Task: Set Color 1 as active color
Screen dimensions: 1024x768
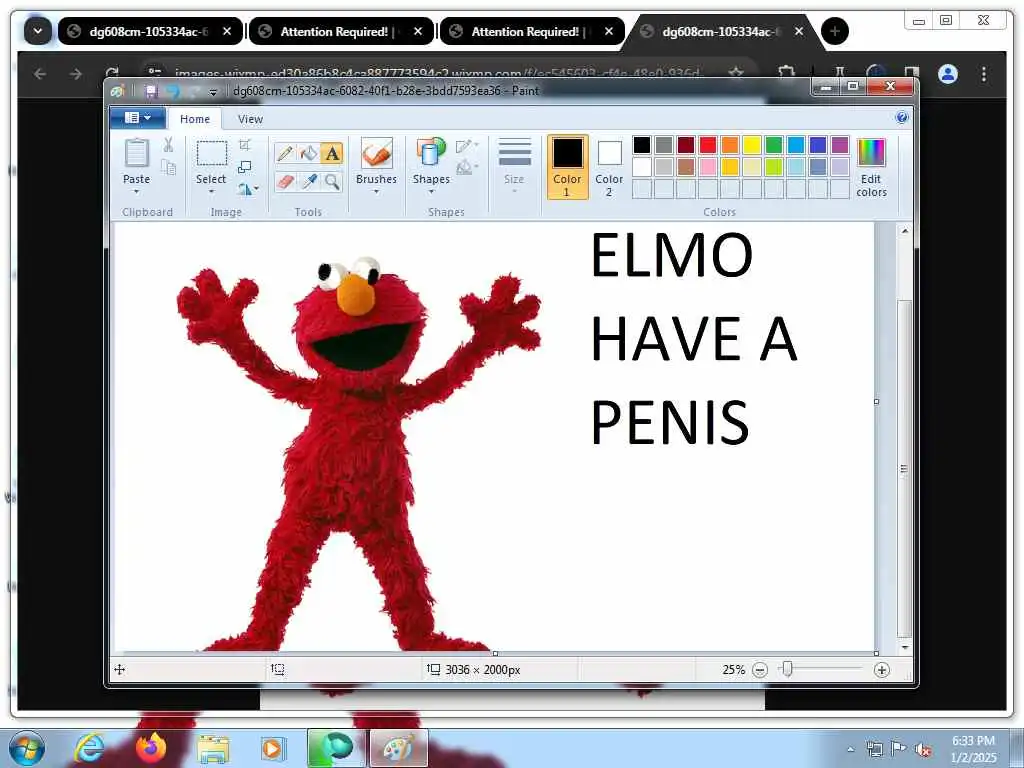Action: click(x=568, y=167)
